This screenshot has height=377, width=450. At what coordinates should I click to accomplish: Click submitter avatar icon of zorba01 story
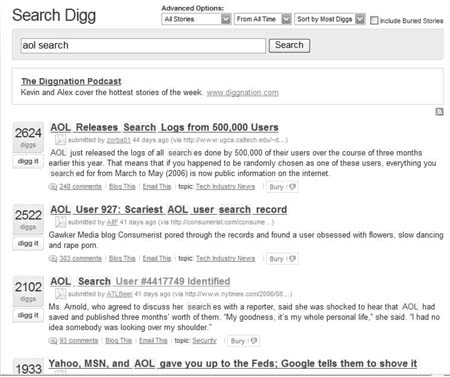60,140
